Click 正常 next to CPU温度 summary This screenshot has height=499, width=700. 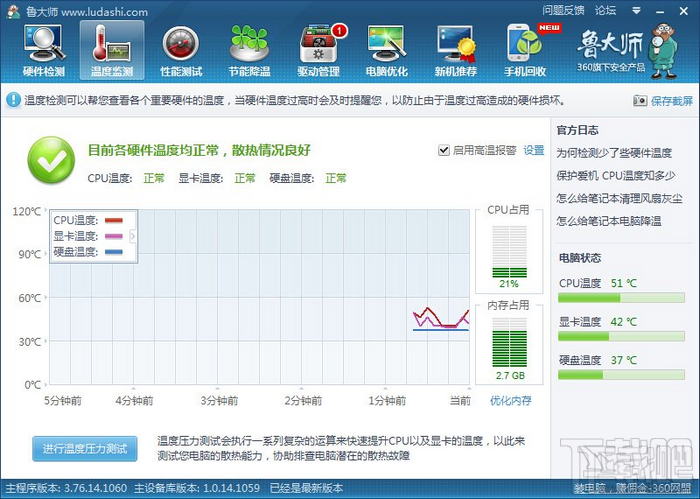[154, 178]
